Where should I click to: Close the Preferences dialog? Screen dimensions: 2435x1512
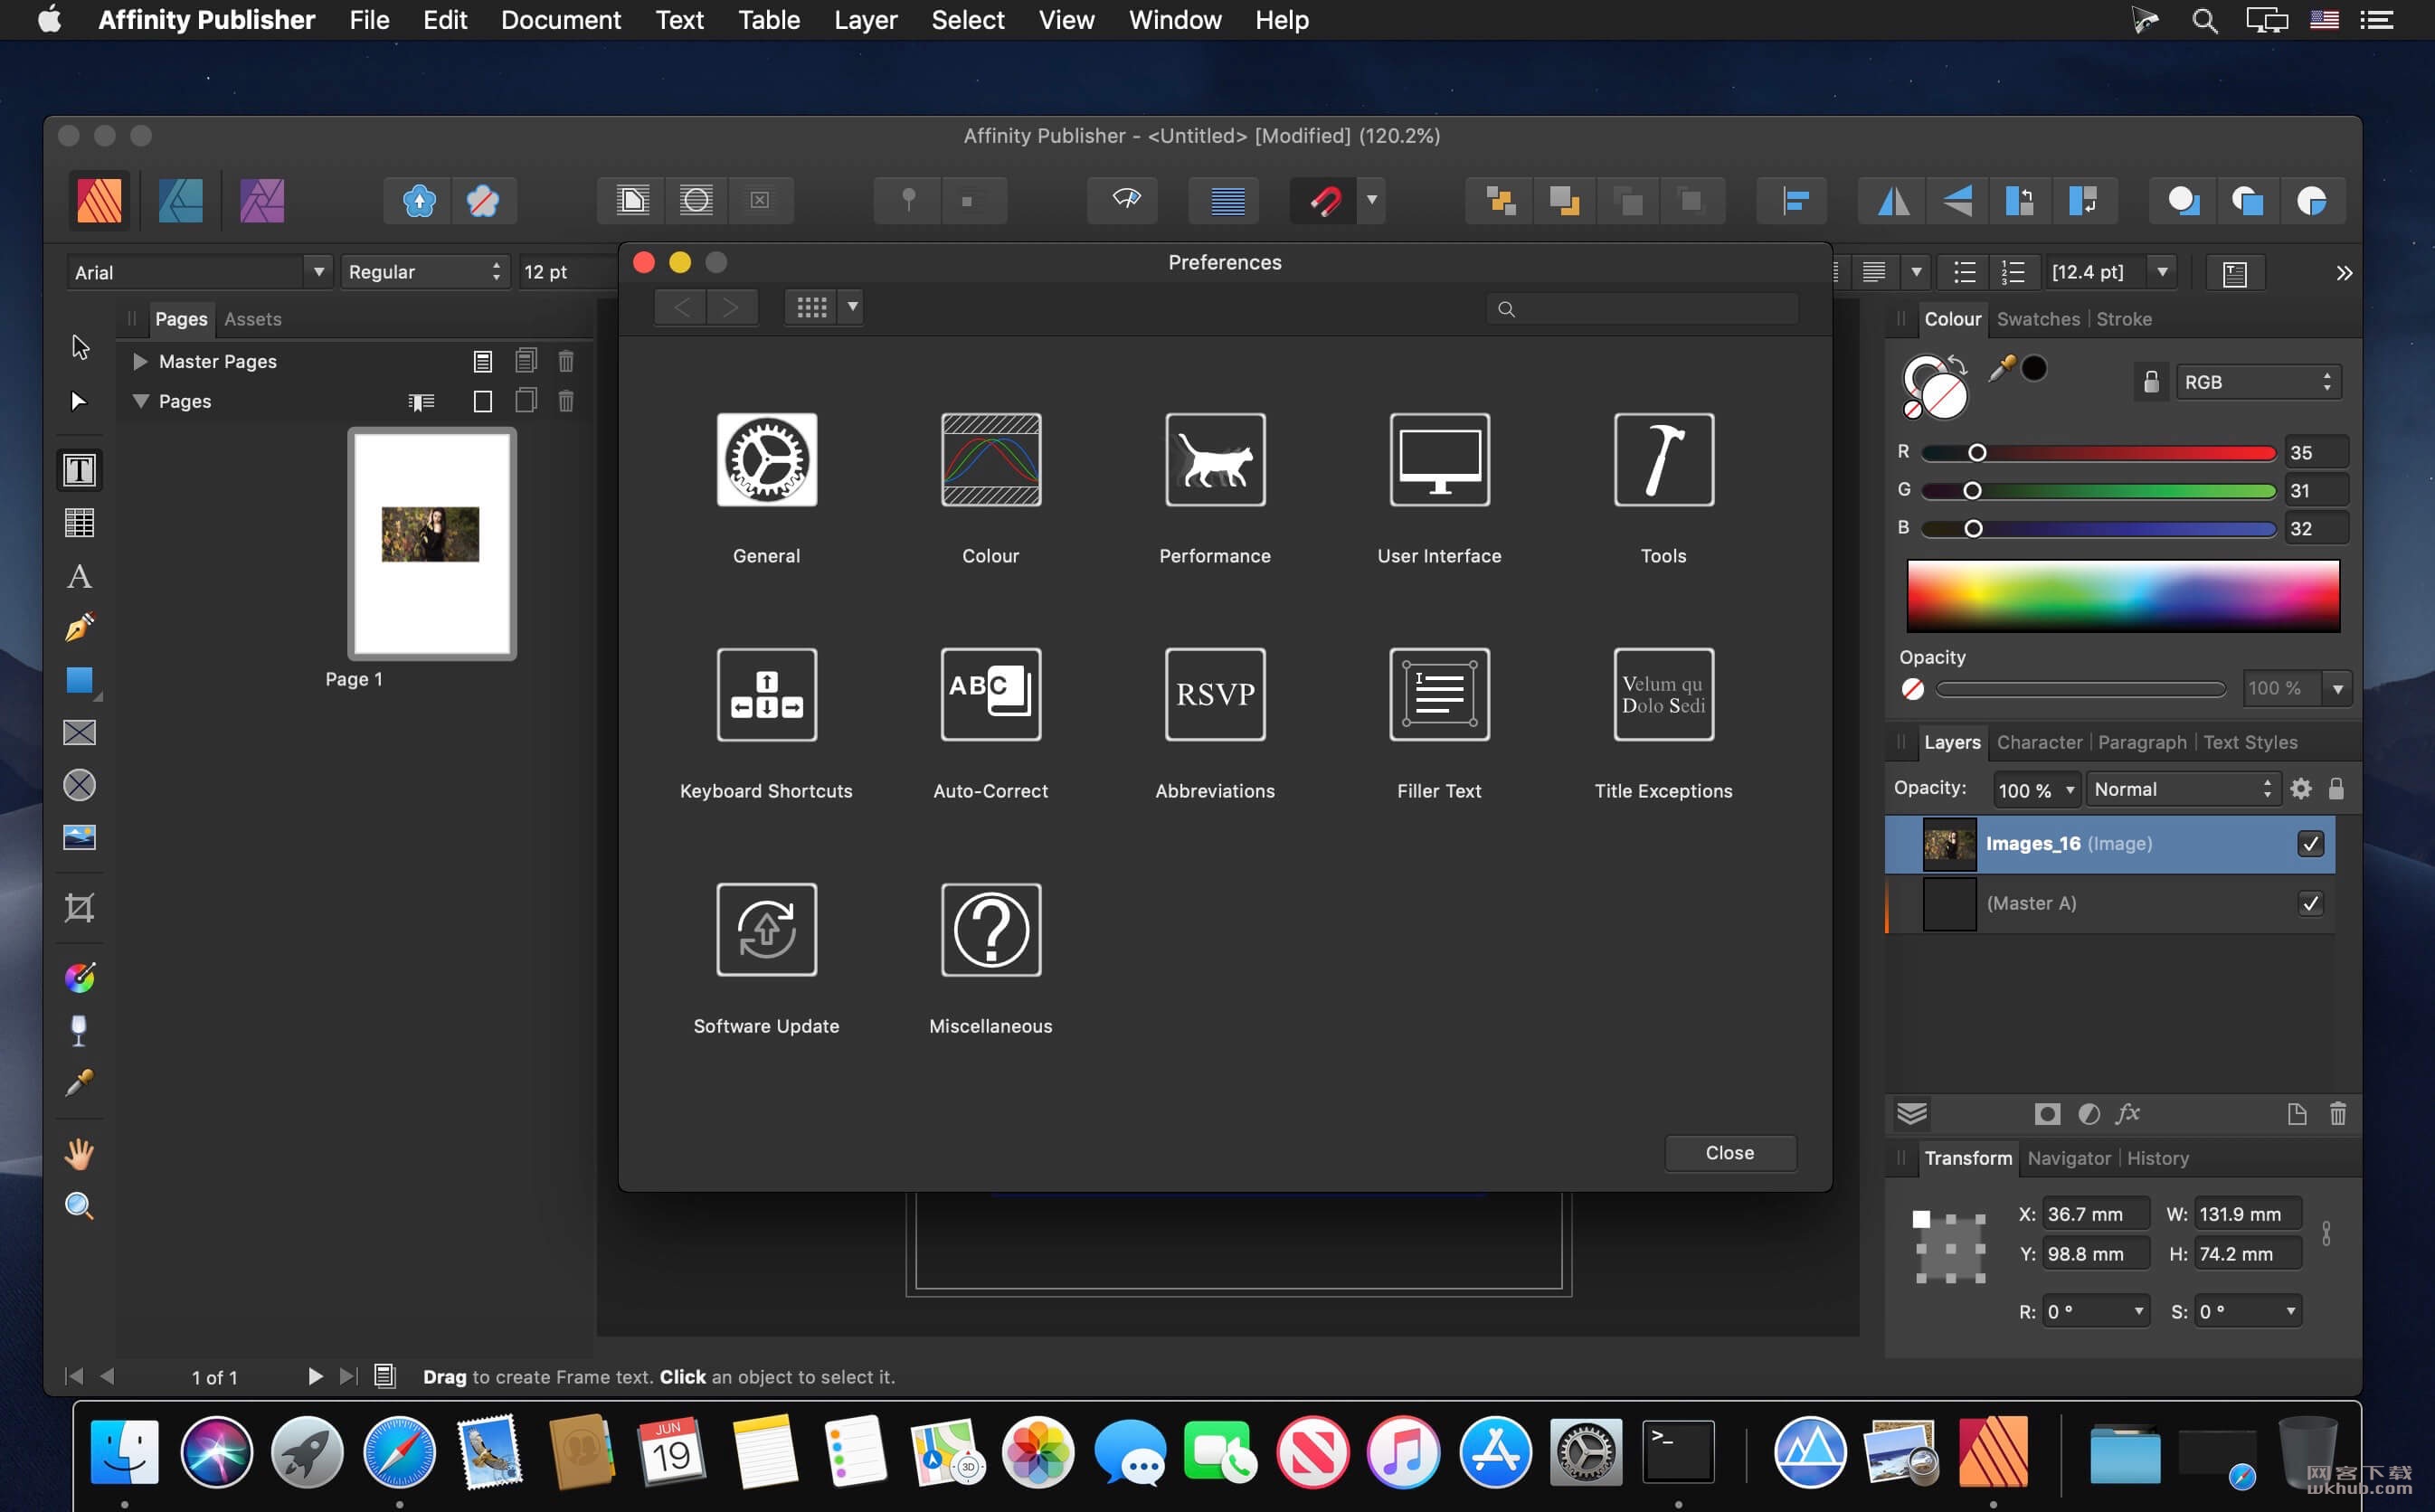tap(1729, 1153)
